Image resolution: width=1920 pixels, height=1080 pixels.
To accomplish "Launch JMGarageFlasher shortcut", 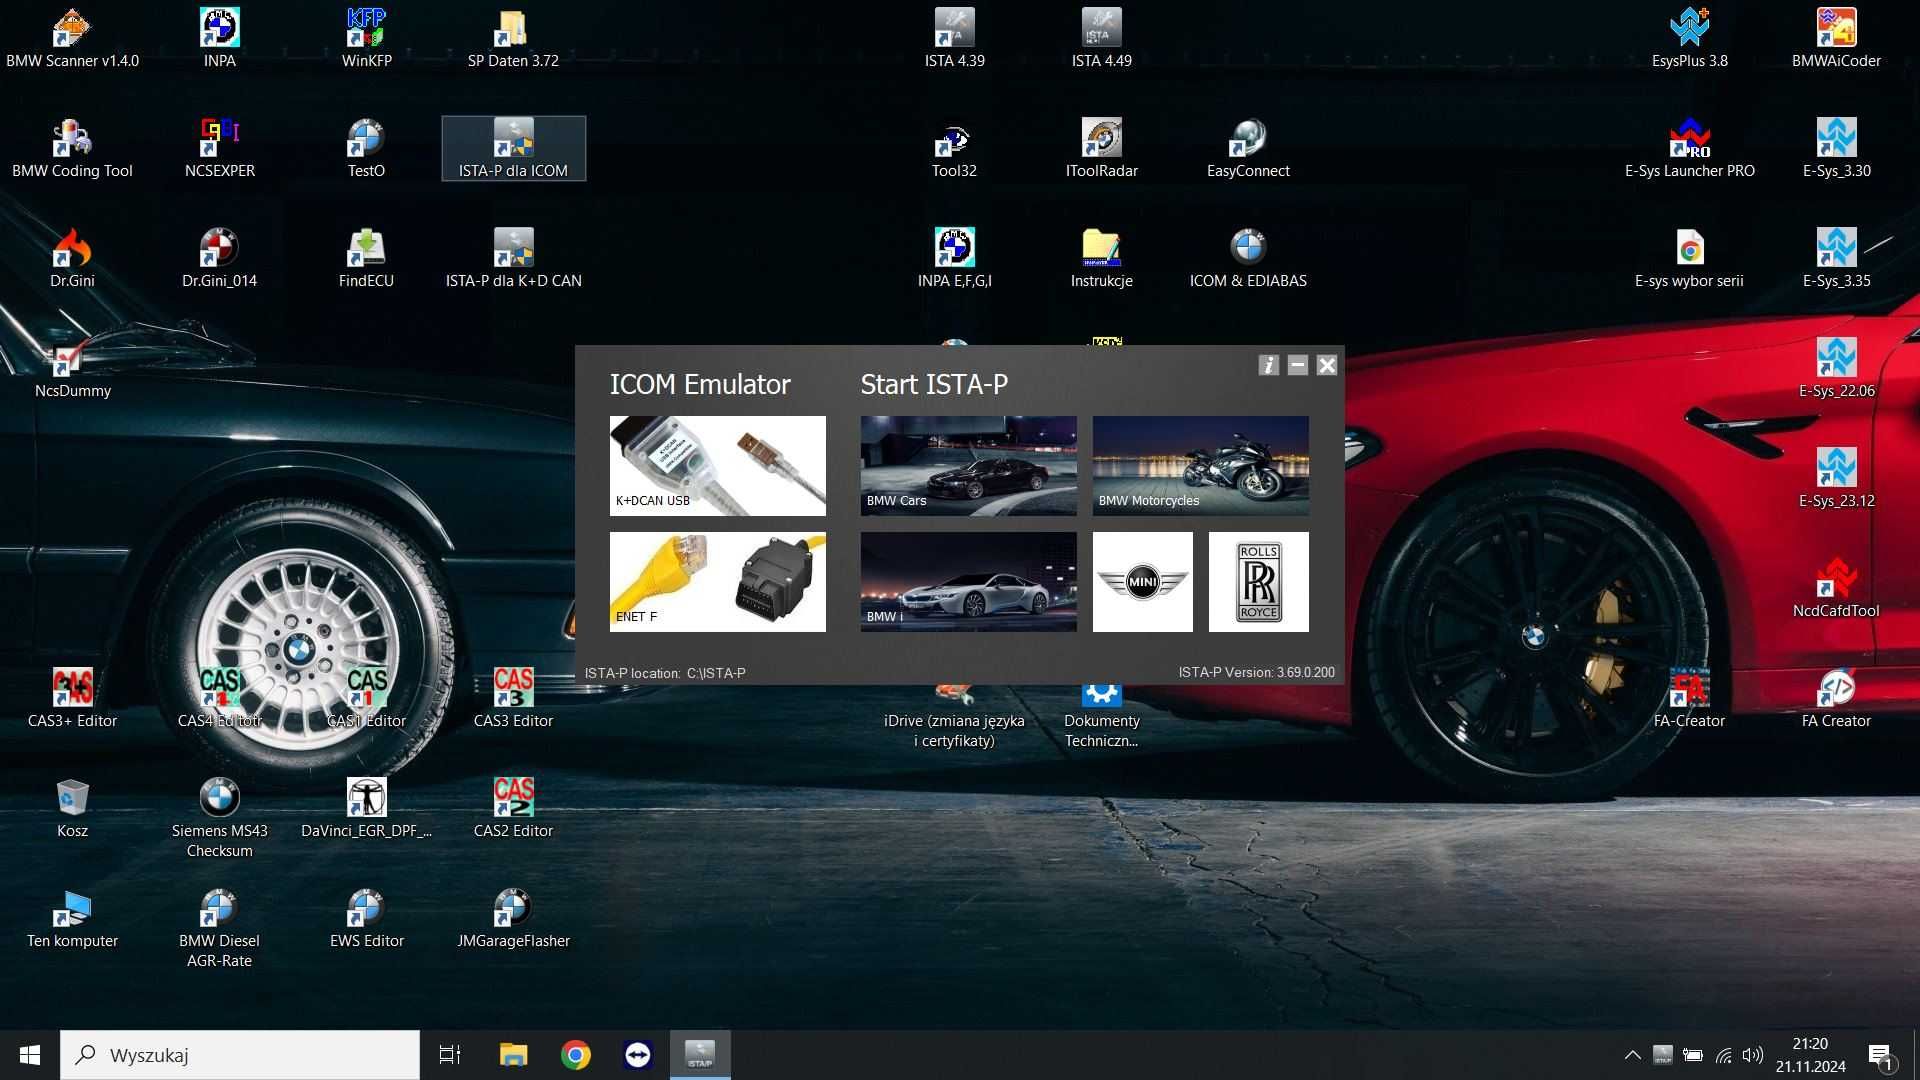I will (513, 920).
